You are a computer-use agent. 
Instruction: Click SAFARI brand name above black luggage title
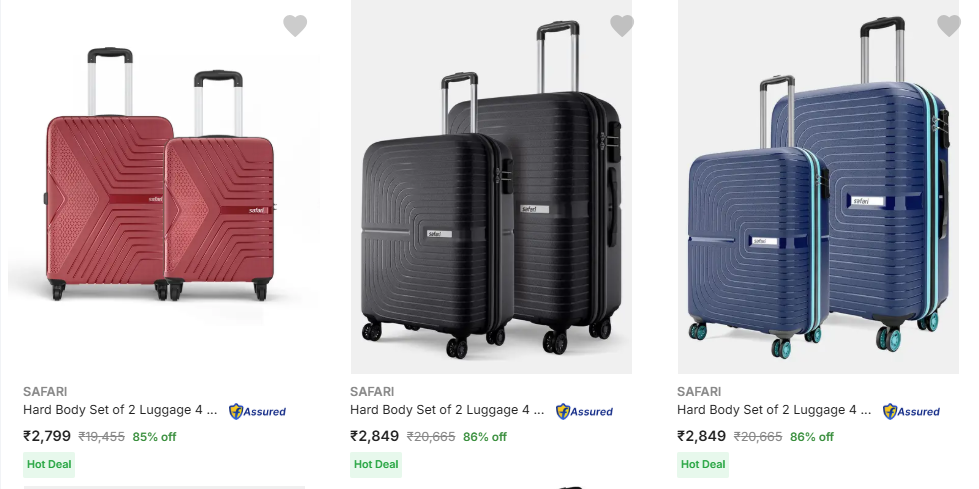[372, 391]
